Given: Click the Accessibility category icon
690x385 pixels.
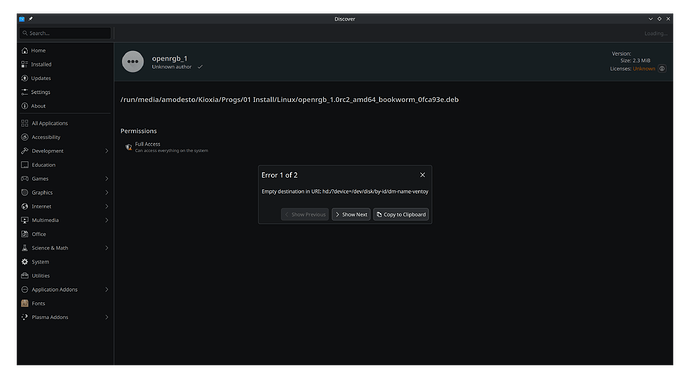Looking at the screenshot, I should click(25, 137).
